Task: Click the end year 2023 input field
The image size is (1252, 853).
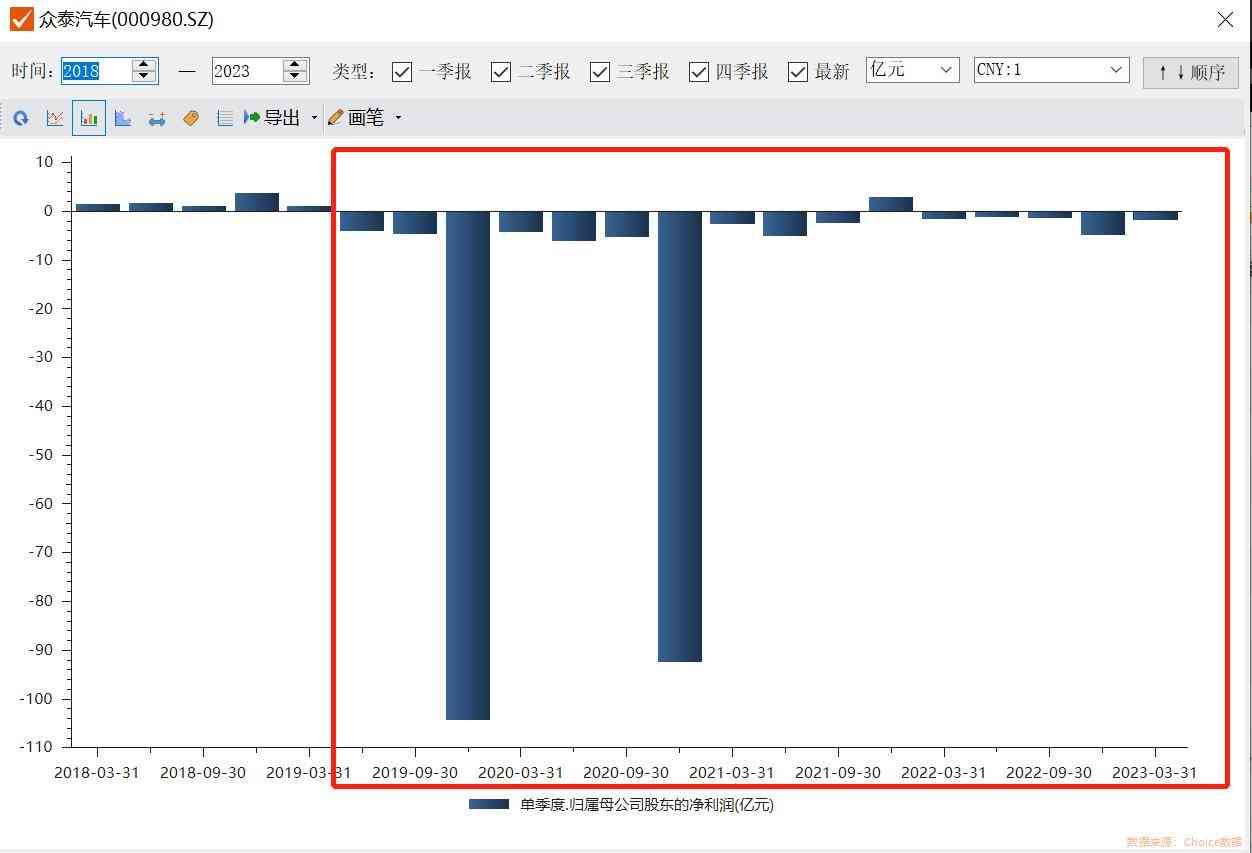Action: pyautogui.click(x=246, y=71)
